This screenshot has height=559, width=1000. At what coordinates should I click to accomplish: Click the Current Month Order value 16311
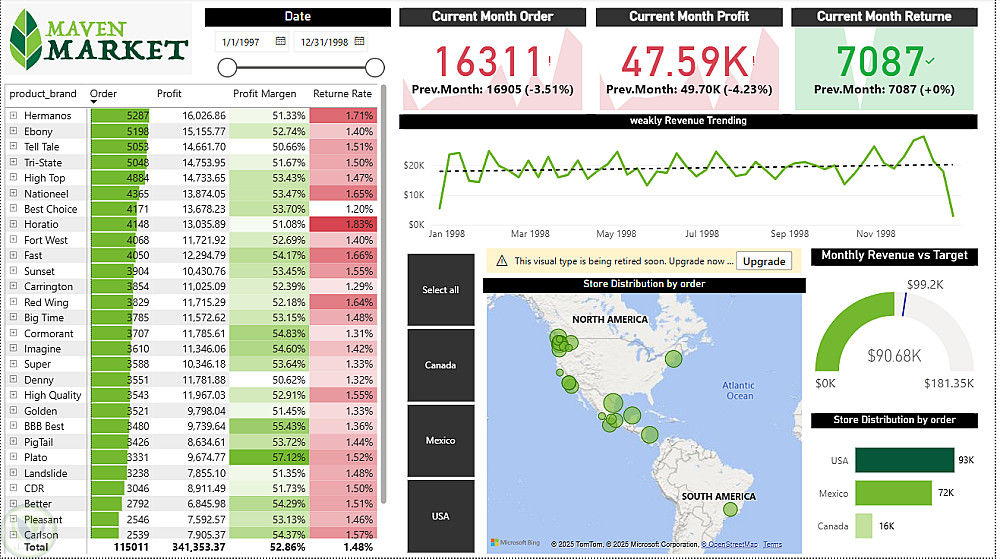coord(489,62)
